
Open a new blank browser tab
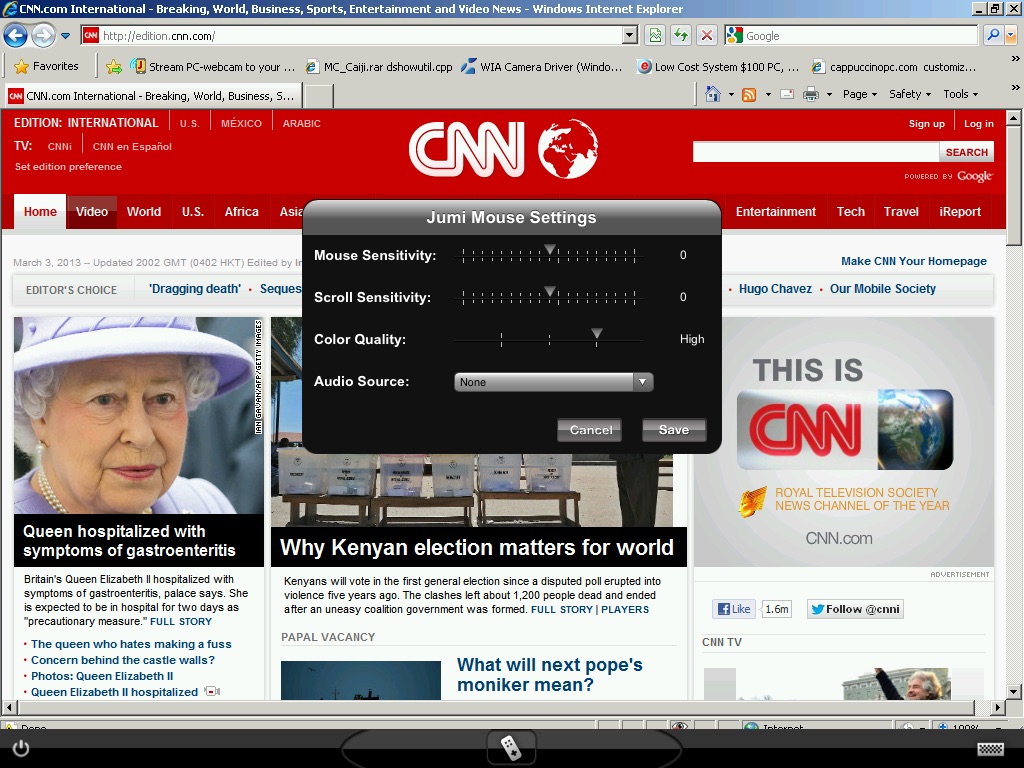tap(319, 96)
